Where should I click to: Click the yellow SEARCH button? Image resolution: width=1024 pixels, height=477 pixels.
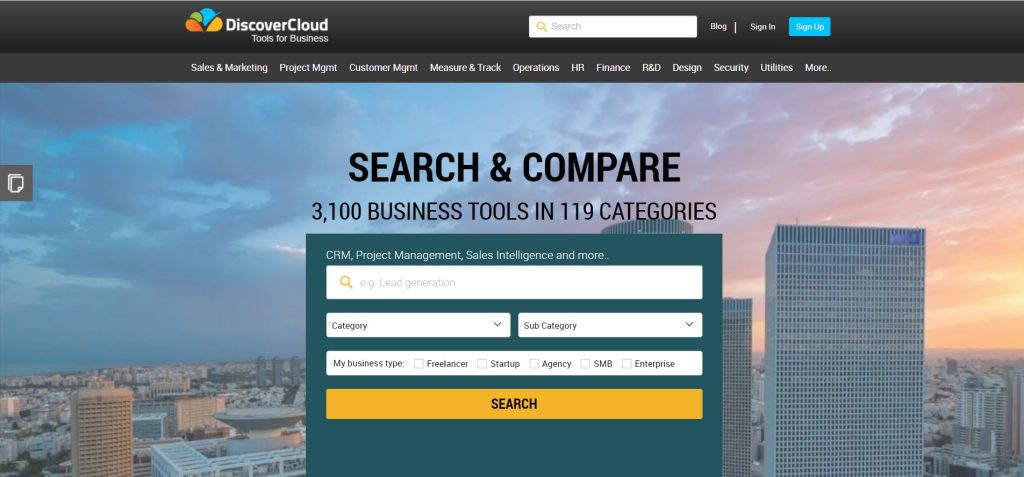(x=515, y=404)
